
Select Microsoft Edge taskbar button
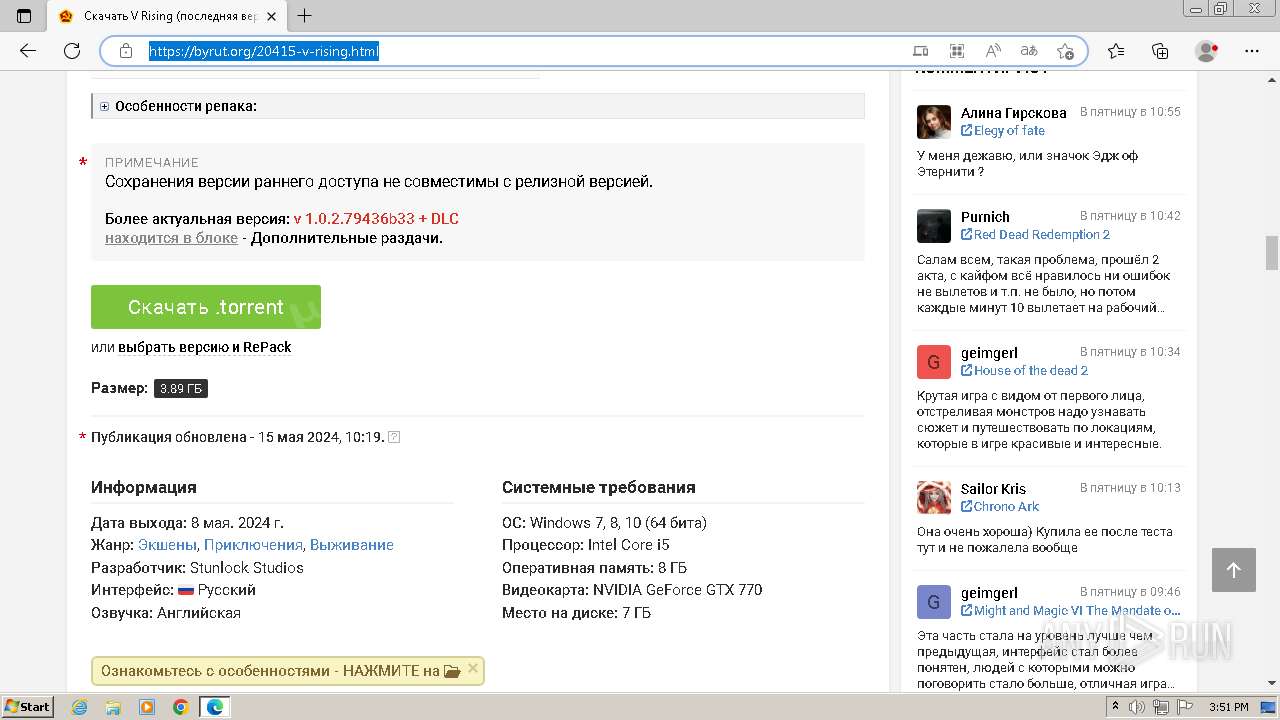[x=215, y=707]
